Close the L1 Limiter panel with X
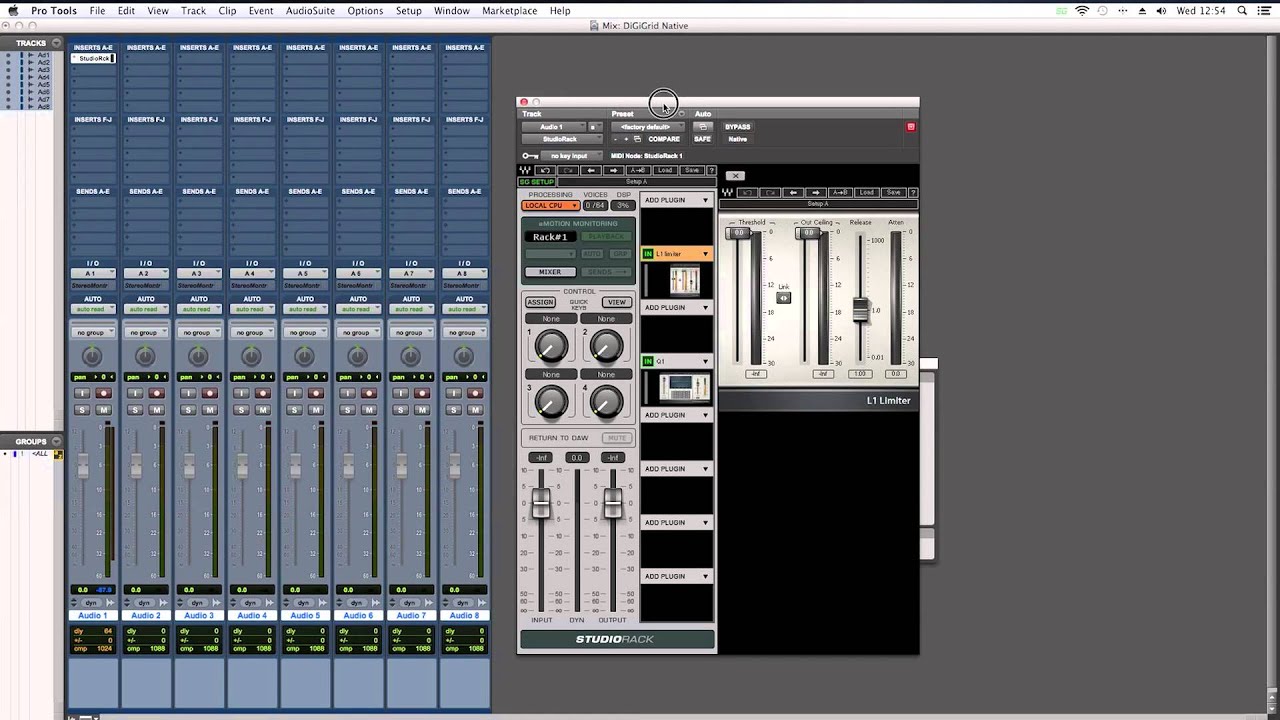The image size is (1280, 720). point(735,176)
